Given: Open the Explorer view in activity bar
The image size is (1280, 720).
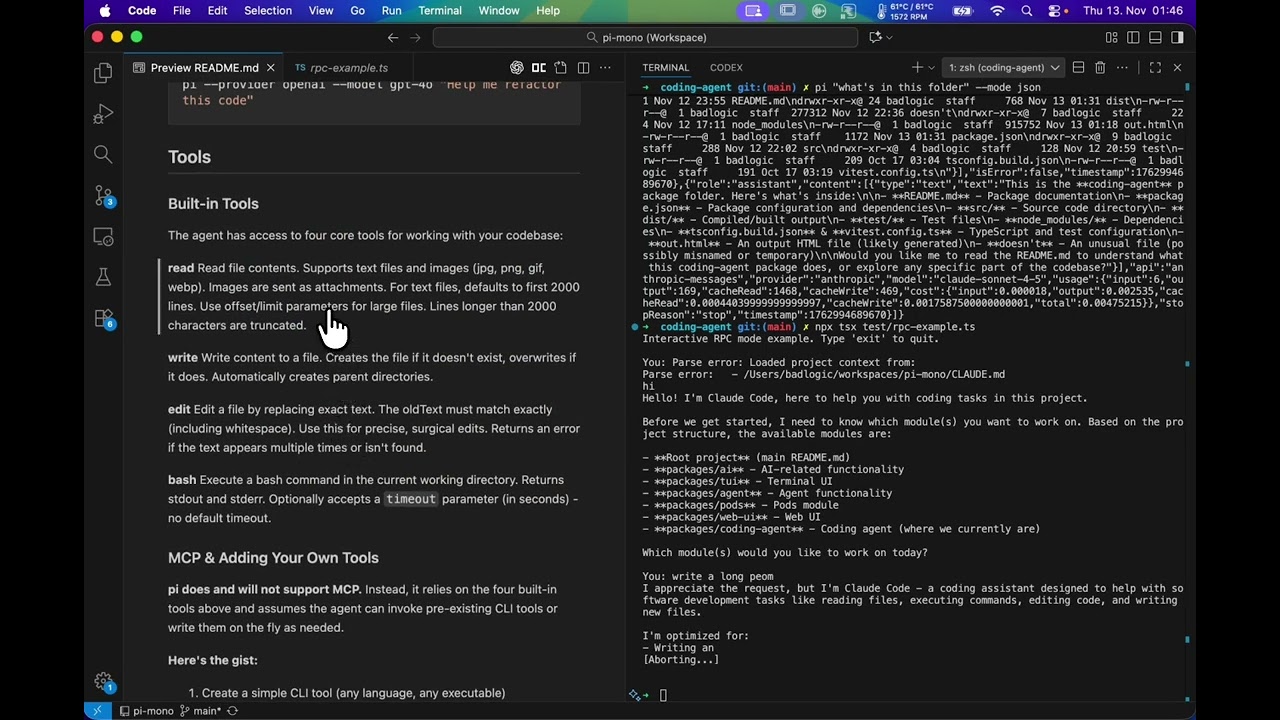Looking at the screenshot, I should tap(103, 73).
